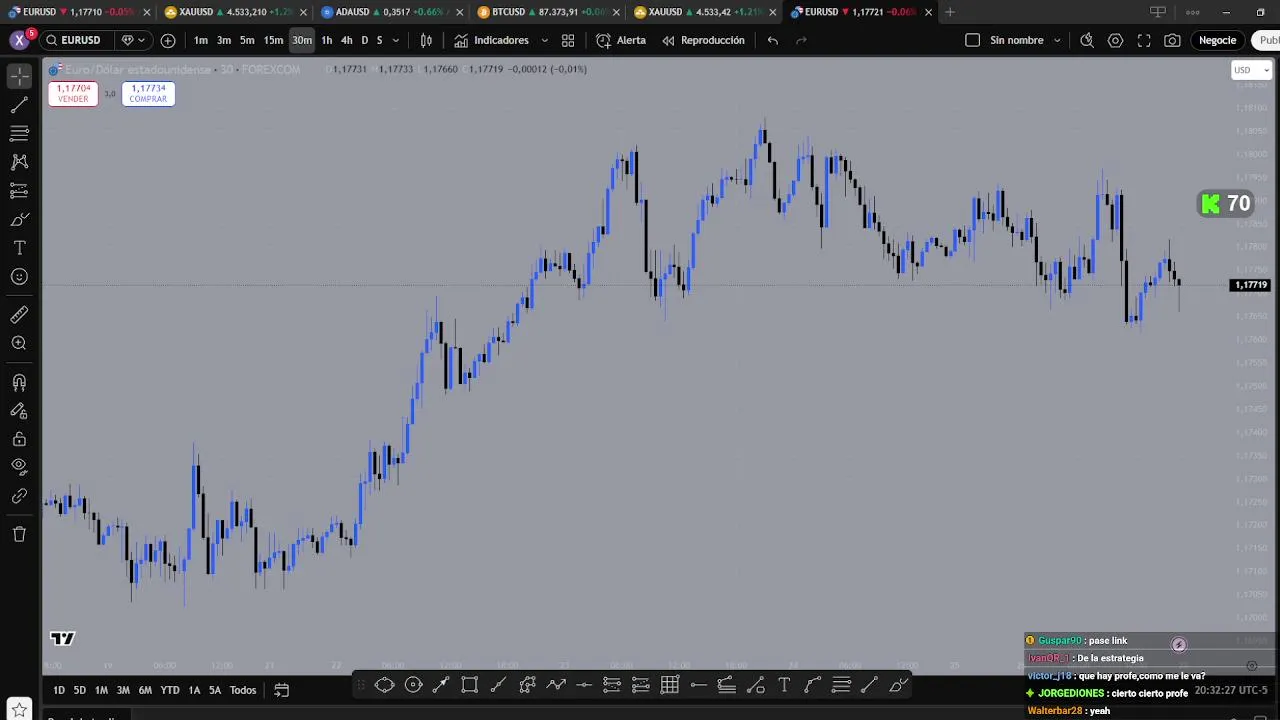The width and height of the screenshot is (1280, 720).
Task: Open the forecasting and measurement tools
Action: tap(19, 191)
